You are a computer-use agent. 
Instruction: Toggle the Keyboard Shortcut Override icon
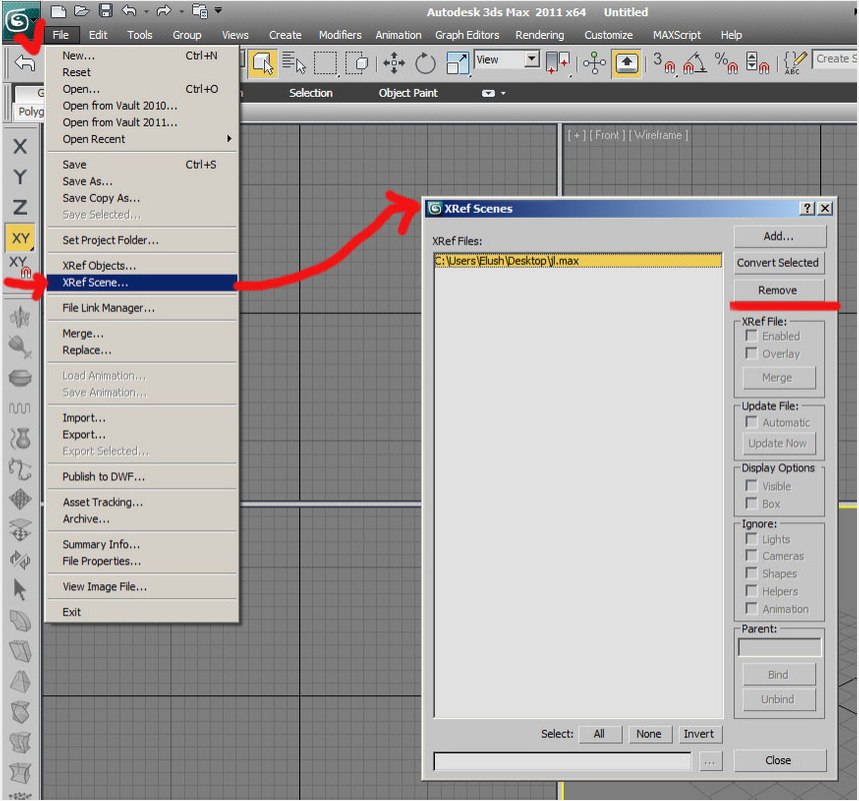(x=627, y=63)
